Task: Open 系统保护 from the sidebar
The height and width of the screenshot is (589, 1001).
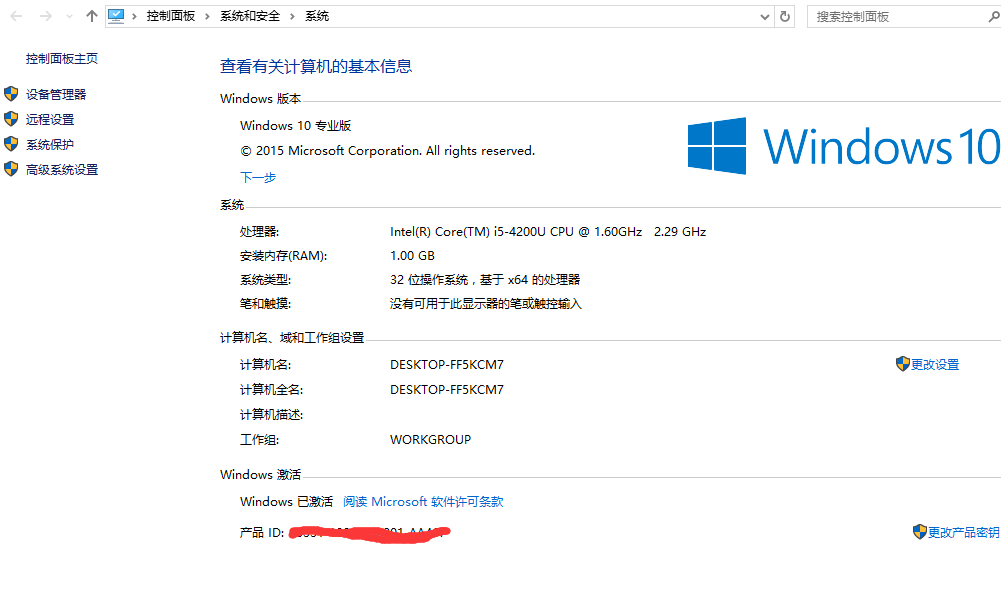Action: [50, 145]
